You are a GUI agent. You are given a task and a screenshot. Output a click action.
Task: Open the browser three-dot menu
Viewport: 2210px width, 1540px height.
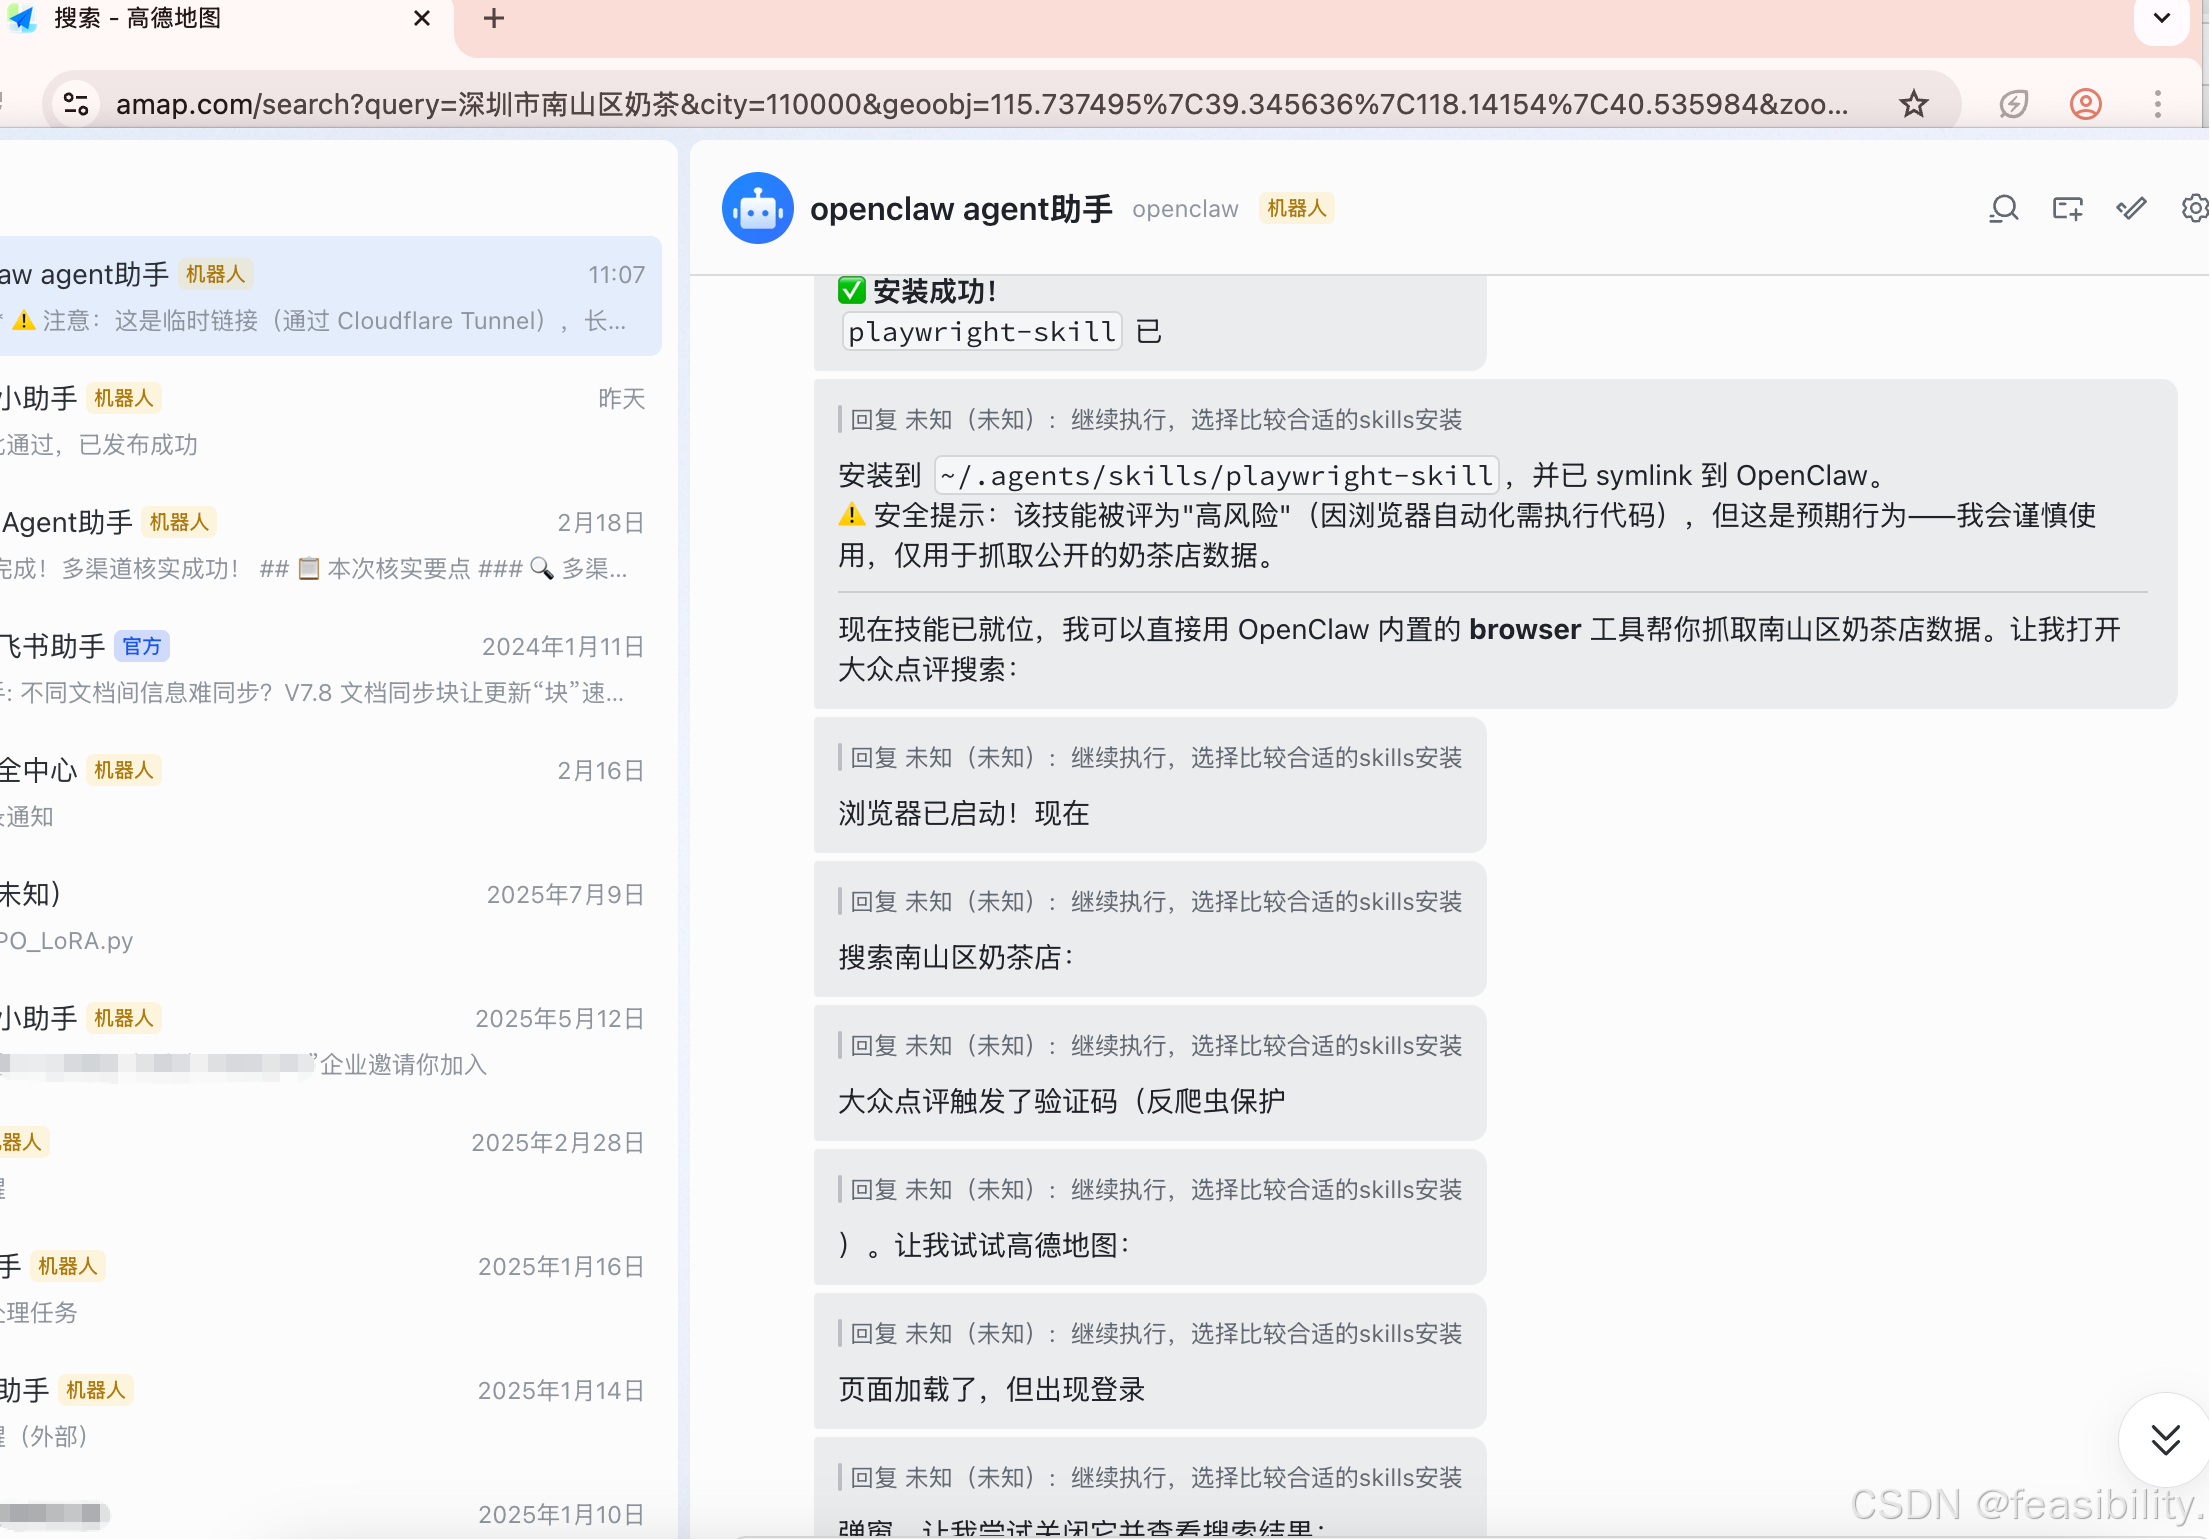pyautogui.click(x=2158, y=104)
